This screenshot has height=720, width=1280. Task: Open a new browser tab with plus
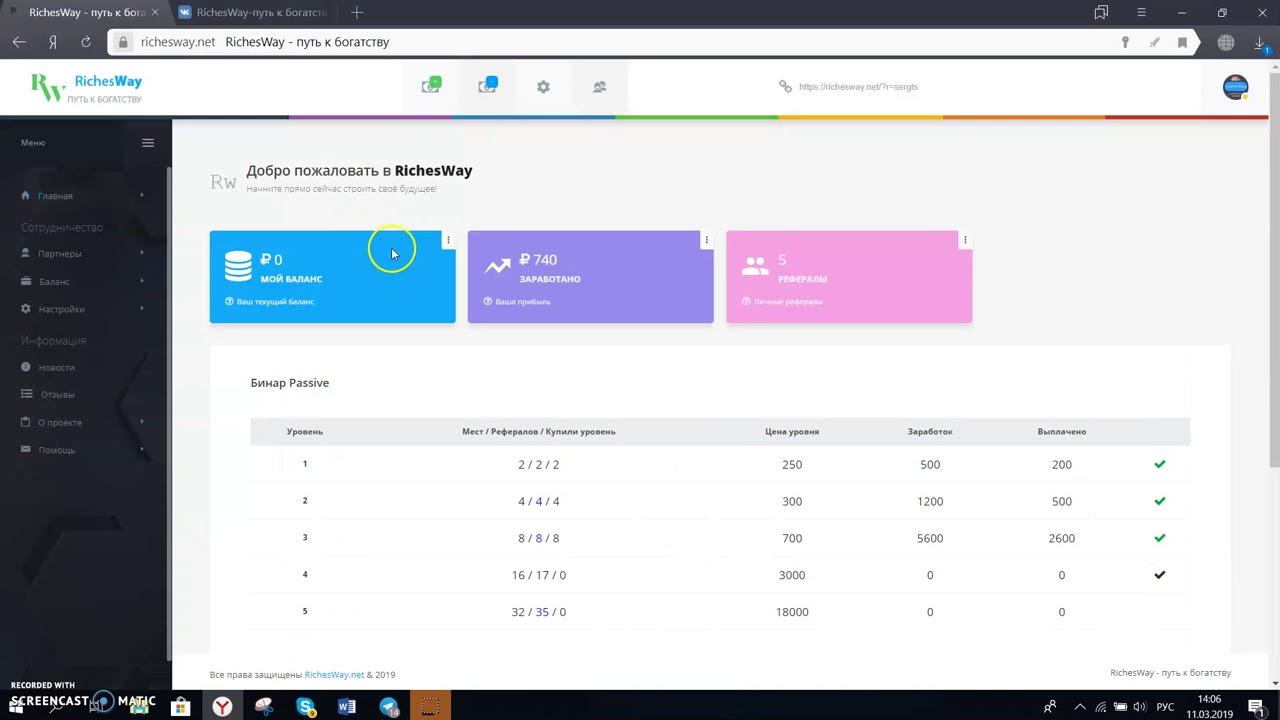[357, 12]
